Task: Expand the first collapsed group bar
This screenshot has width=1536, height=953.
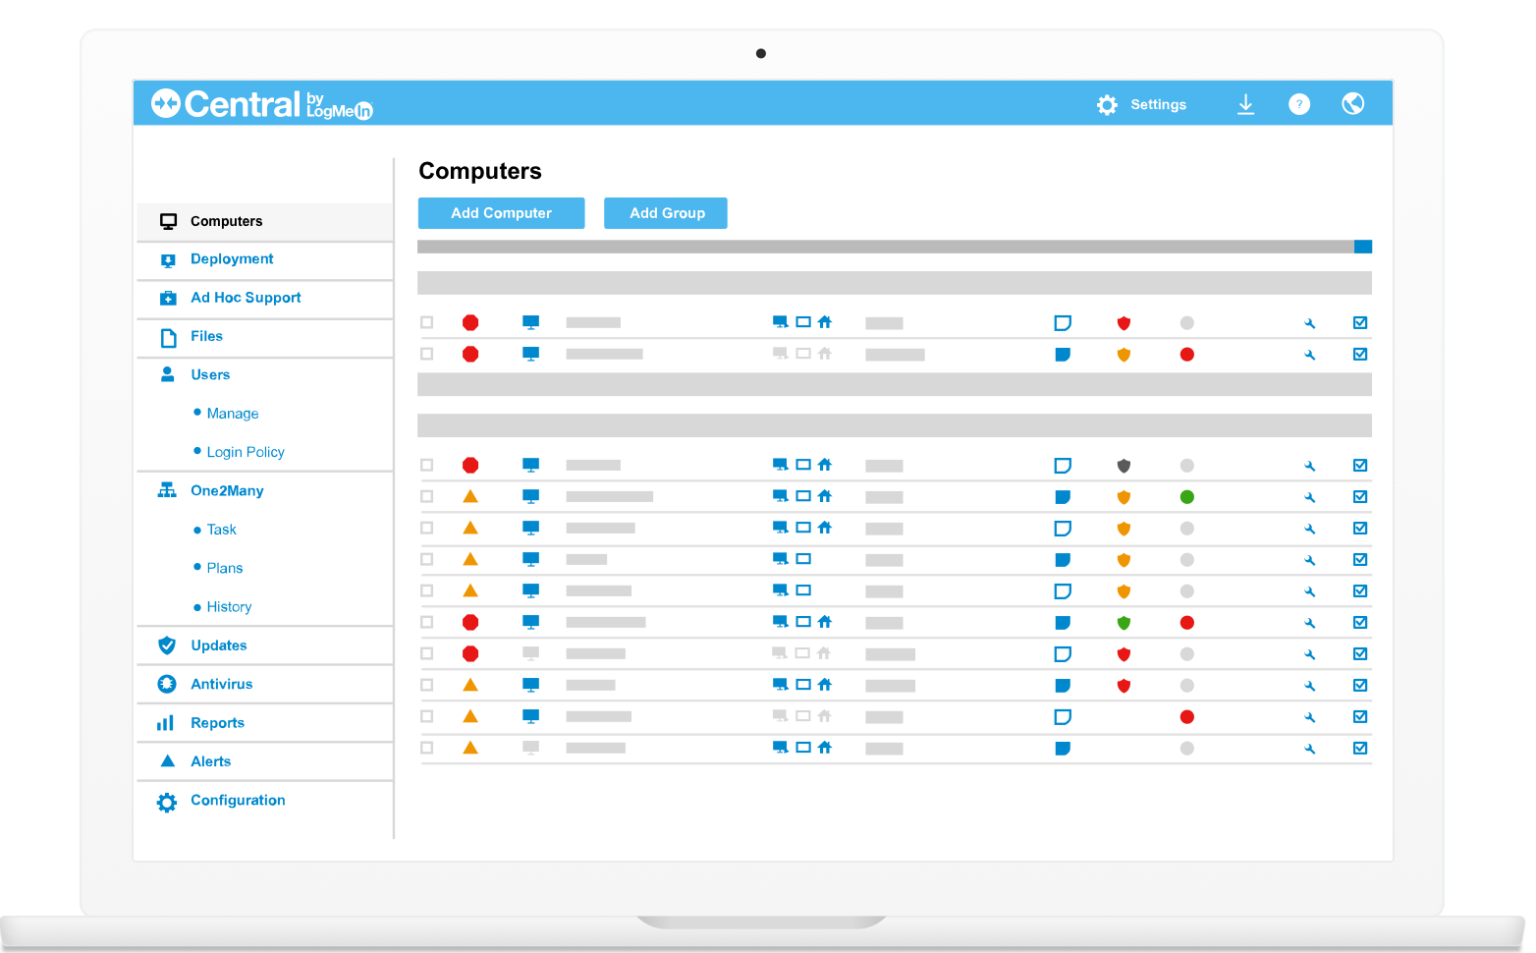Action: tap(895, 283)
